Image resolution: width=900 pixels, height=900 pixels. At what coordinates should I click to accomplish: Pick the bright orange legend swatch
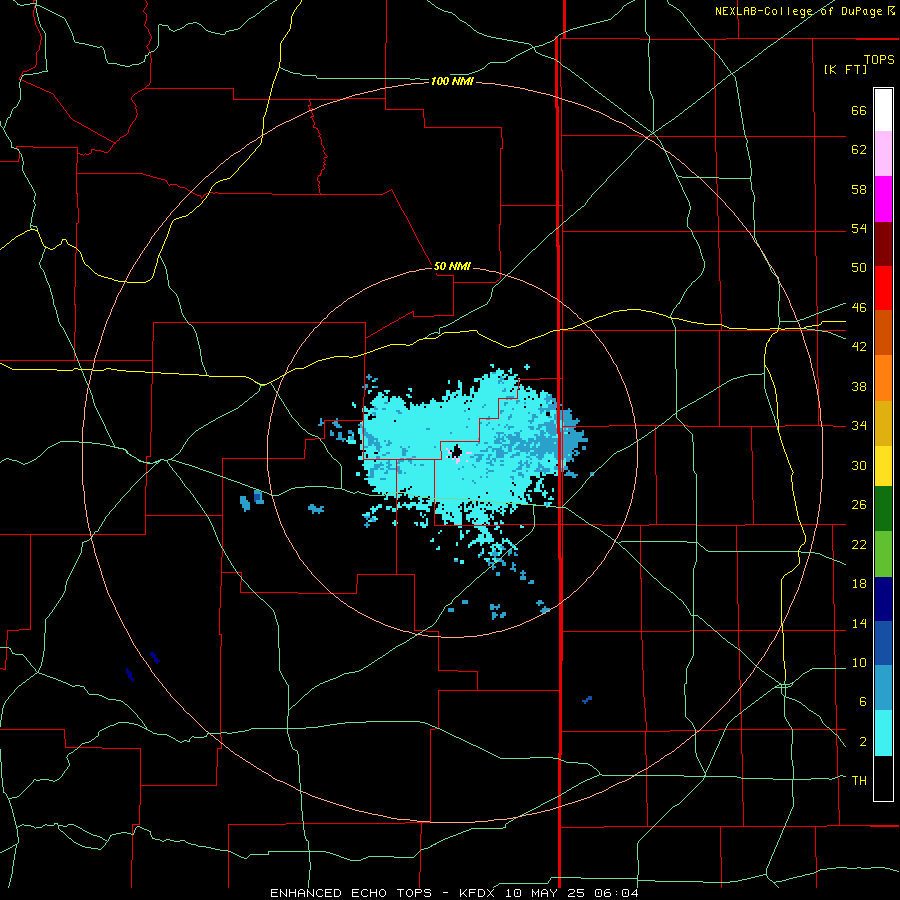click(x=883, y=378)
